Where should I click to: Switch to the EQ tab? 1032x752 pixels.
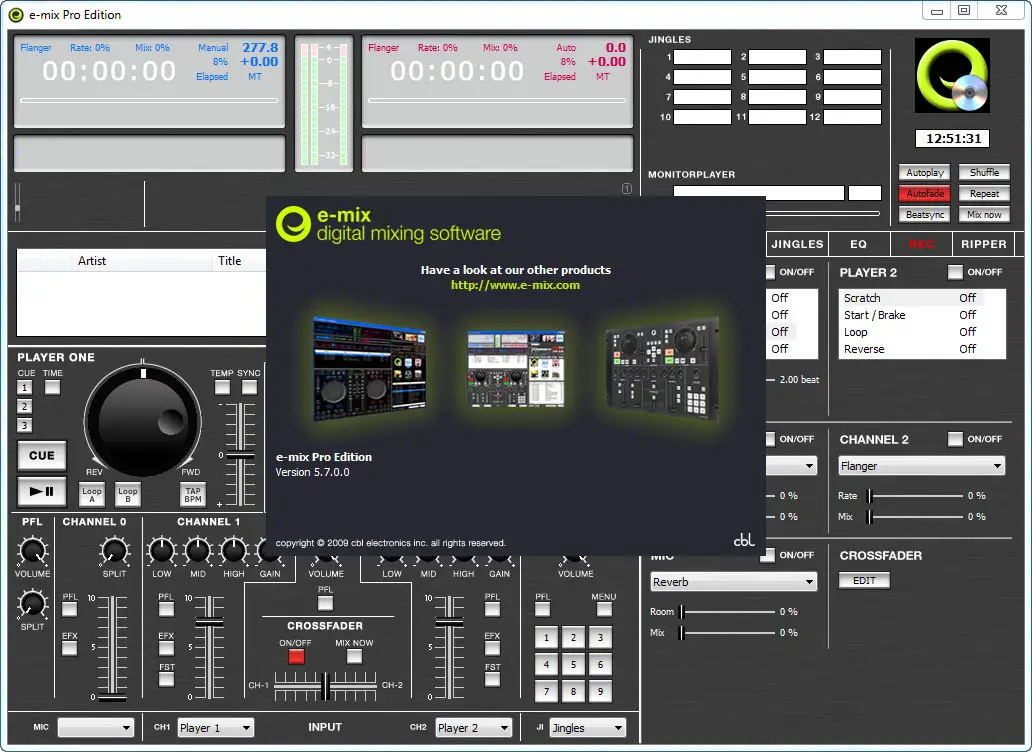point(859,244)
